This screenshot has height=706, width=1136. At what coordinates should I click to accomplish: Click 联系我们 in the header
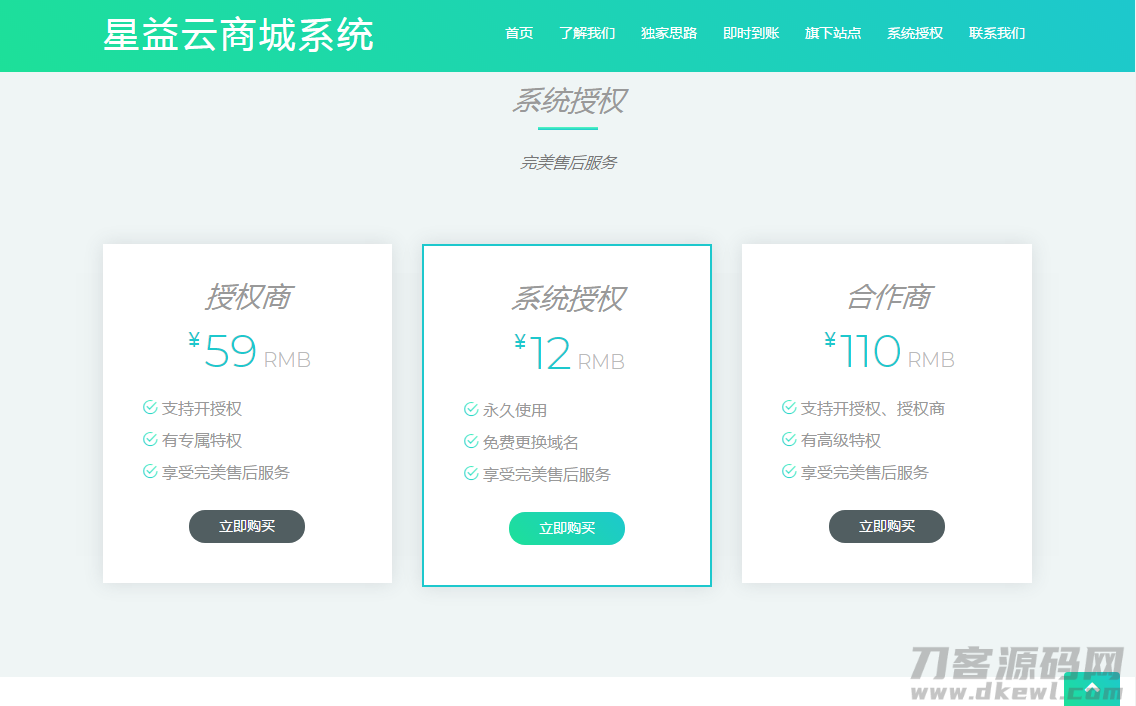pyautogui.click(x=997, y=33)
